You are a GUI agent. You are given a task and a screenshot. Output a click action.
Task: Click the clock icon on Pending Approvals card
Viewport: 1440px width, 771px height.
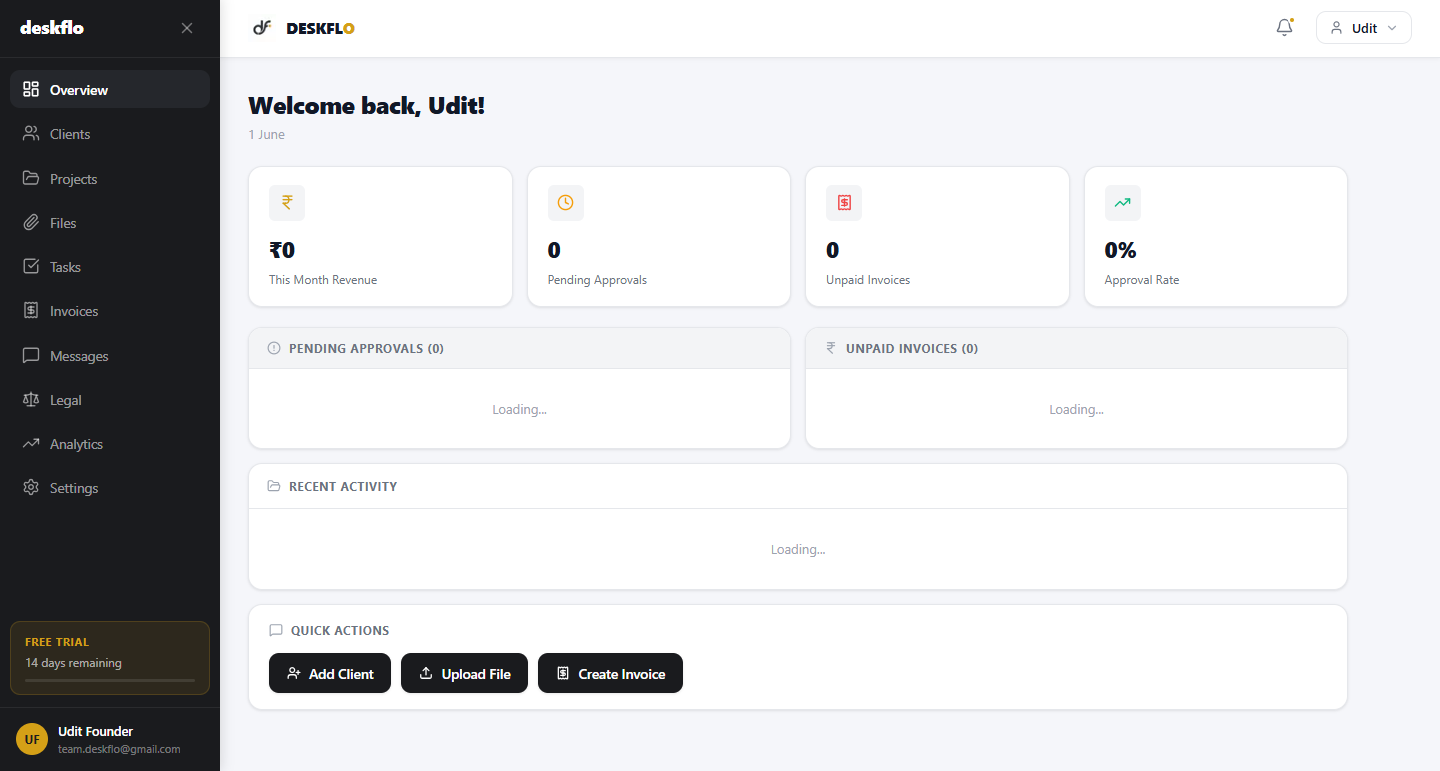[x=566, y=203]
